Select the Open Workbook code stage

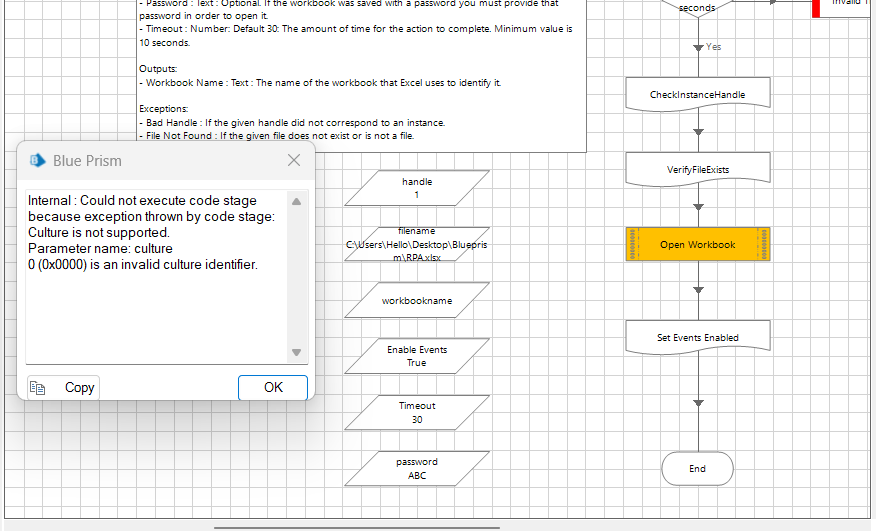[x=698, y=244]
